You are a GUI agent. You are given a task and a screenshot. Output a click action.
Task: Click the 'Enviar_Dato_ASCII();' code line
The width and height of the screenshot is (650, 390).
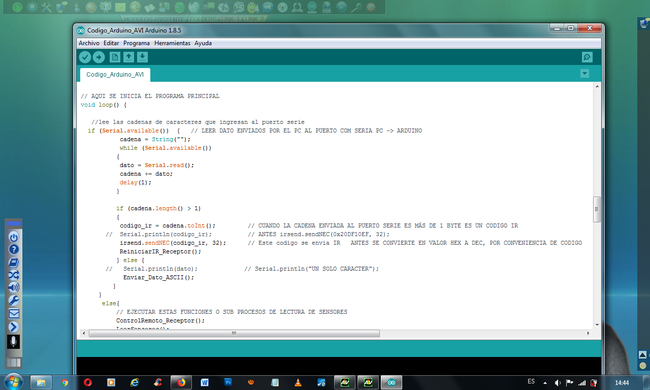click(158, 277)
